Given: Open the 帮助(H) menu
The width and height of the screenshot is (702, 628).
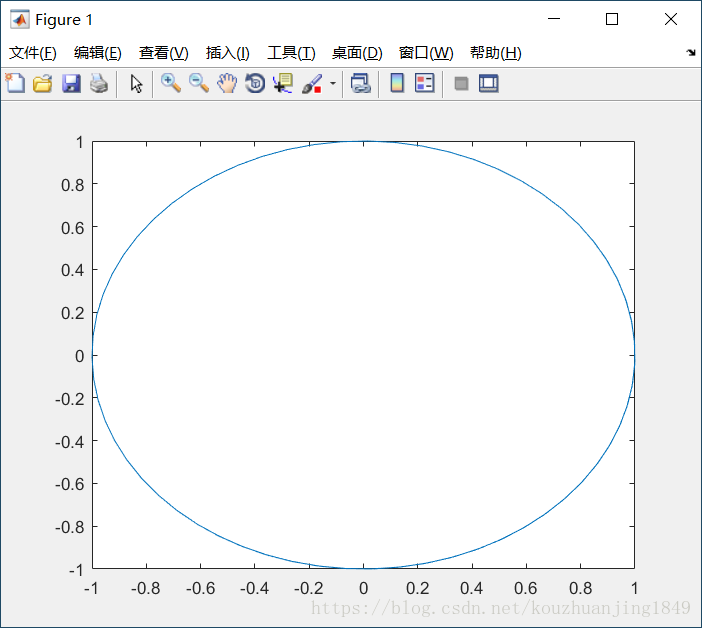Looking at the screenshot, I should coord(496,53).
